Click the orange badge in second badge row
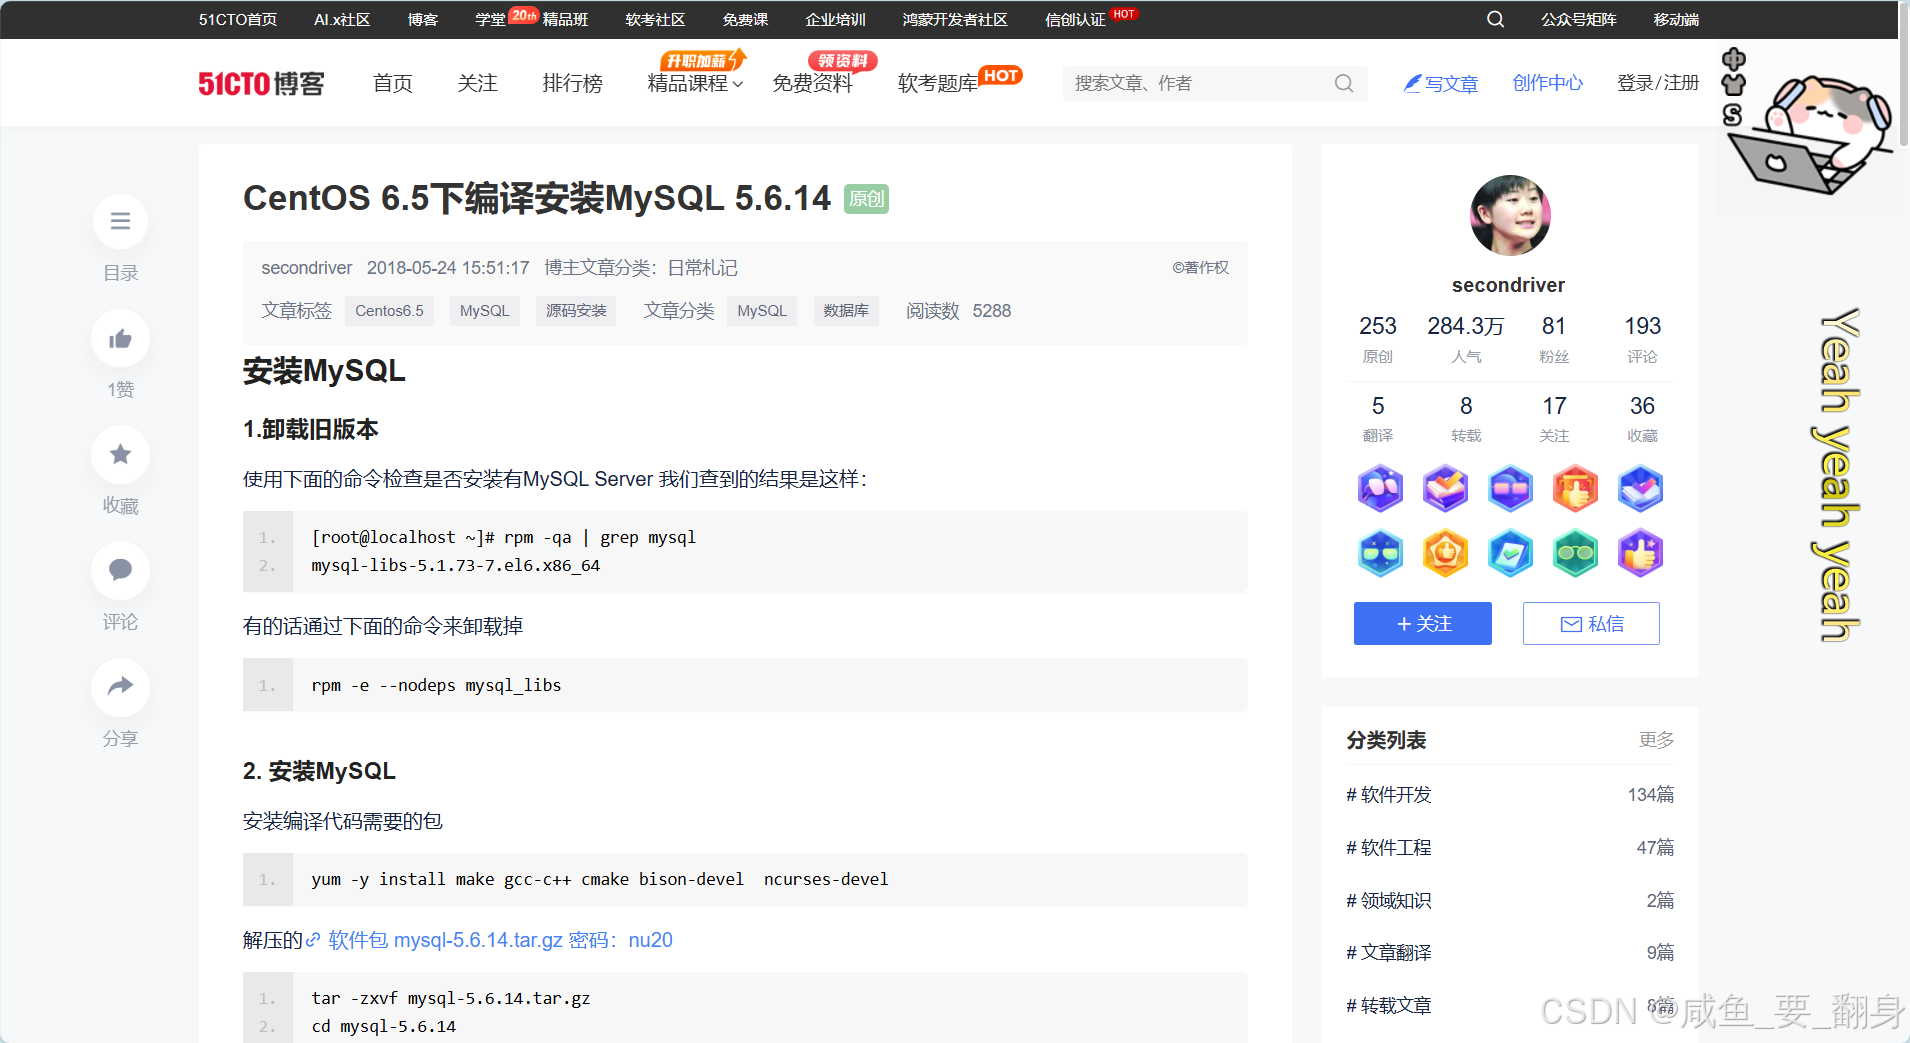 click(1445, 553)
